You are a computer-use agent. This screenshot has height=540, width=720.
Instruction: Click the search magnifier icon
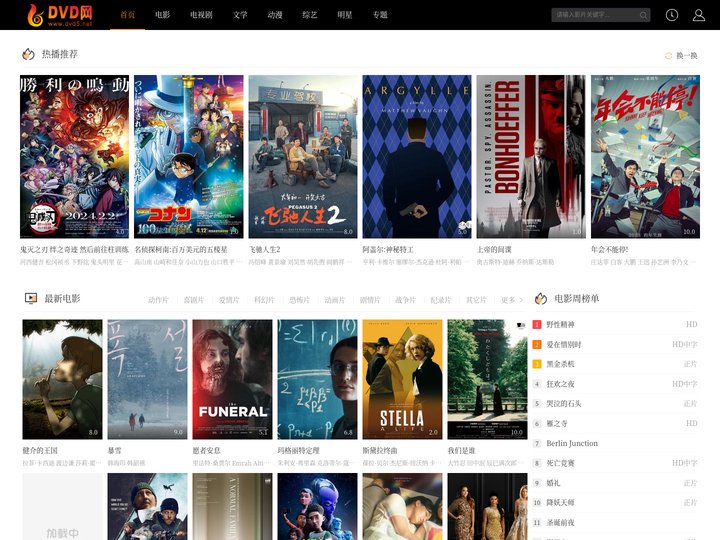point(643,15)
